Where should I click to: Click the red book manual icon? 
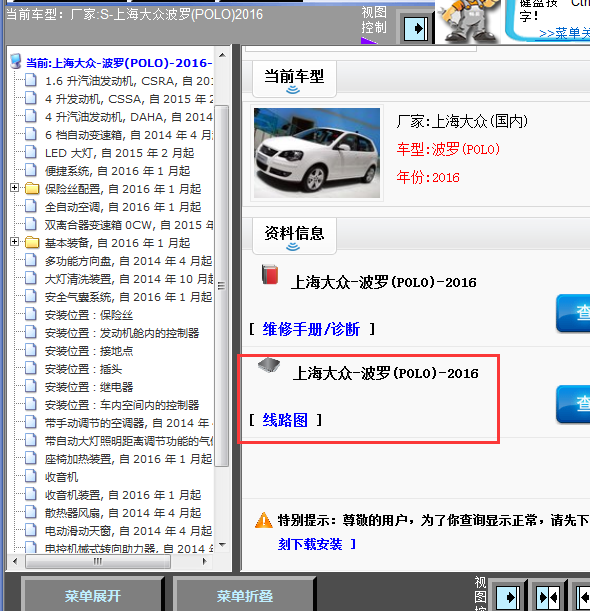[270, 274]
